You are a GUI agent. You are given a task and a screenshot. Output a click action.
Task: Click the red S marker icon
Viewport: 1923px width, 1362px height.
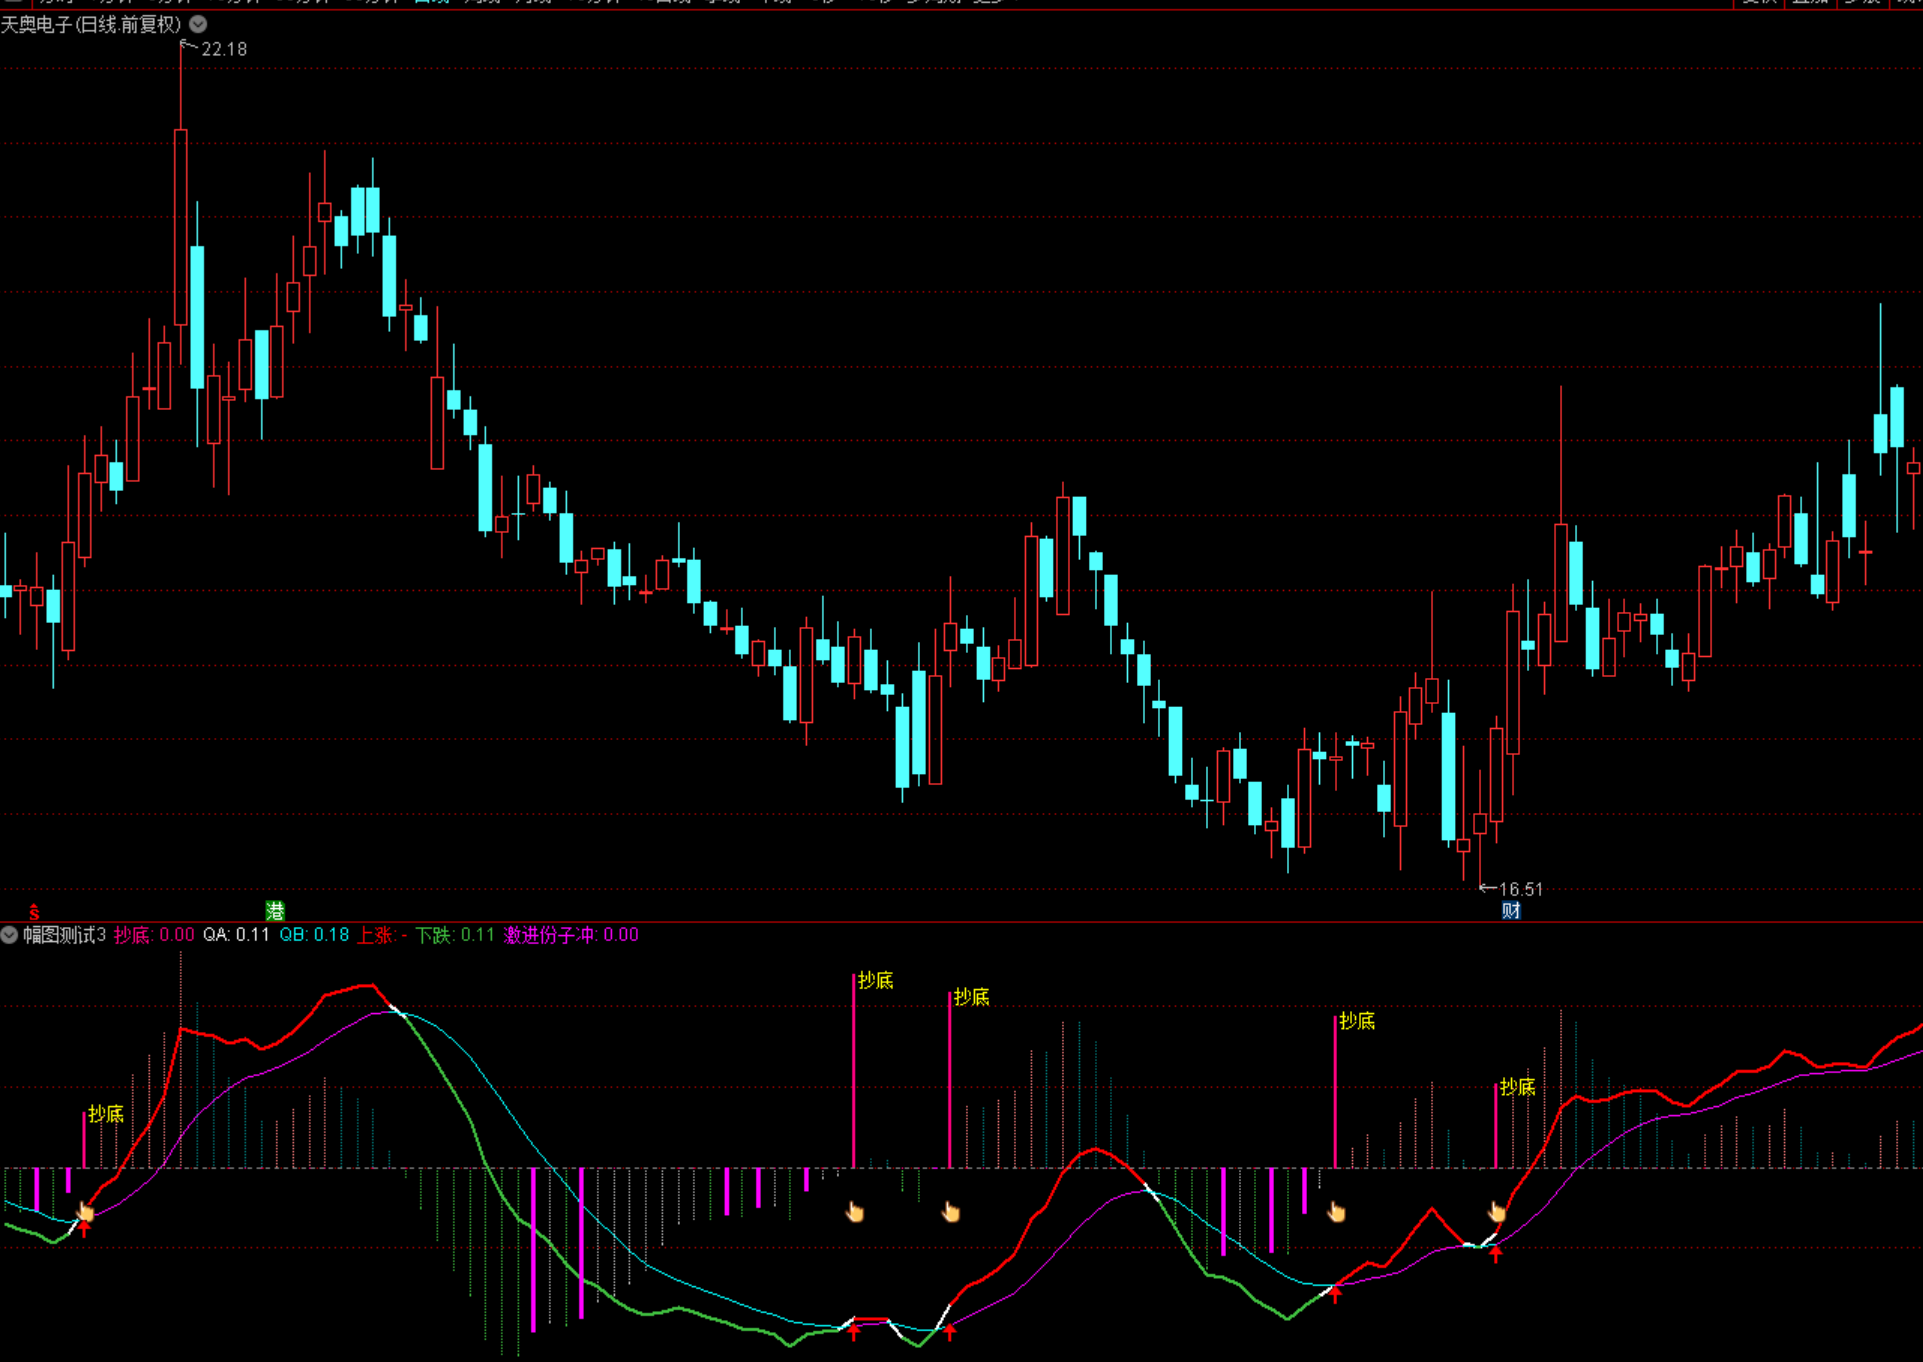point(34,912)
